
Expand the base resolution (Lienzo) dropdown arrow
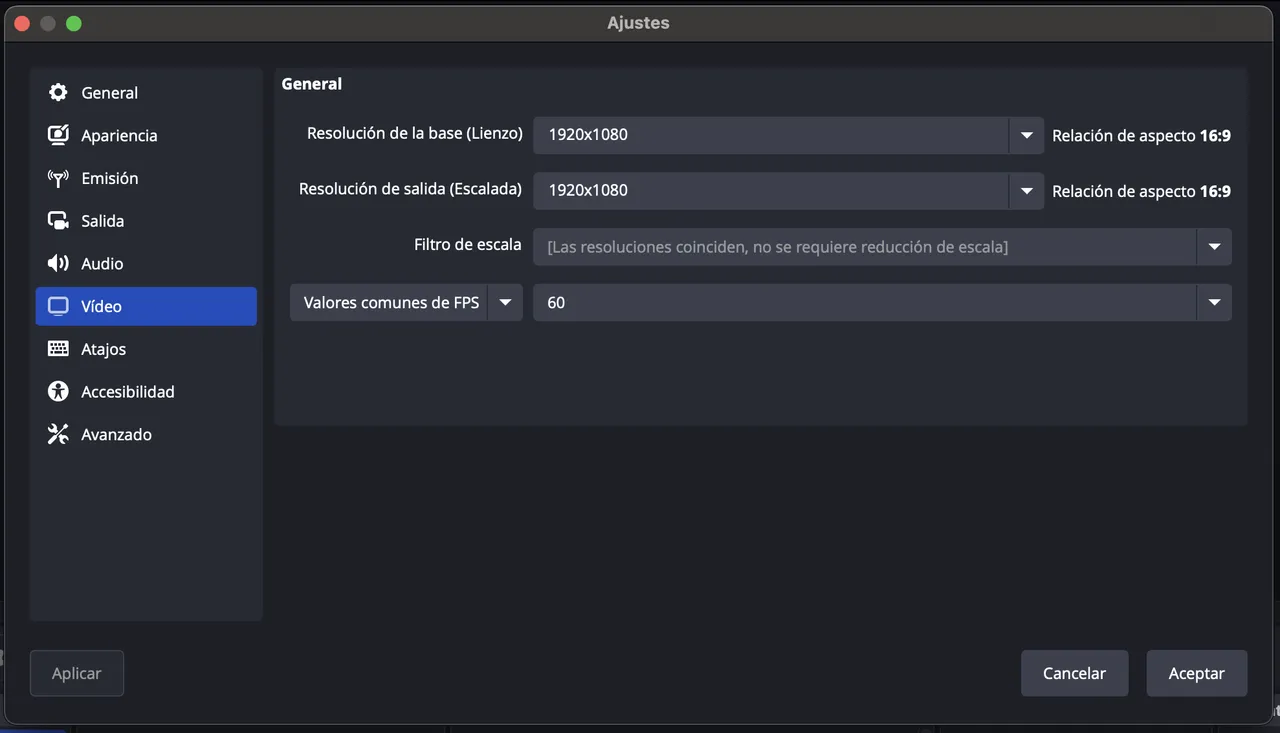coord(1026,135)
